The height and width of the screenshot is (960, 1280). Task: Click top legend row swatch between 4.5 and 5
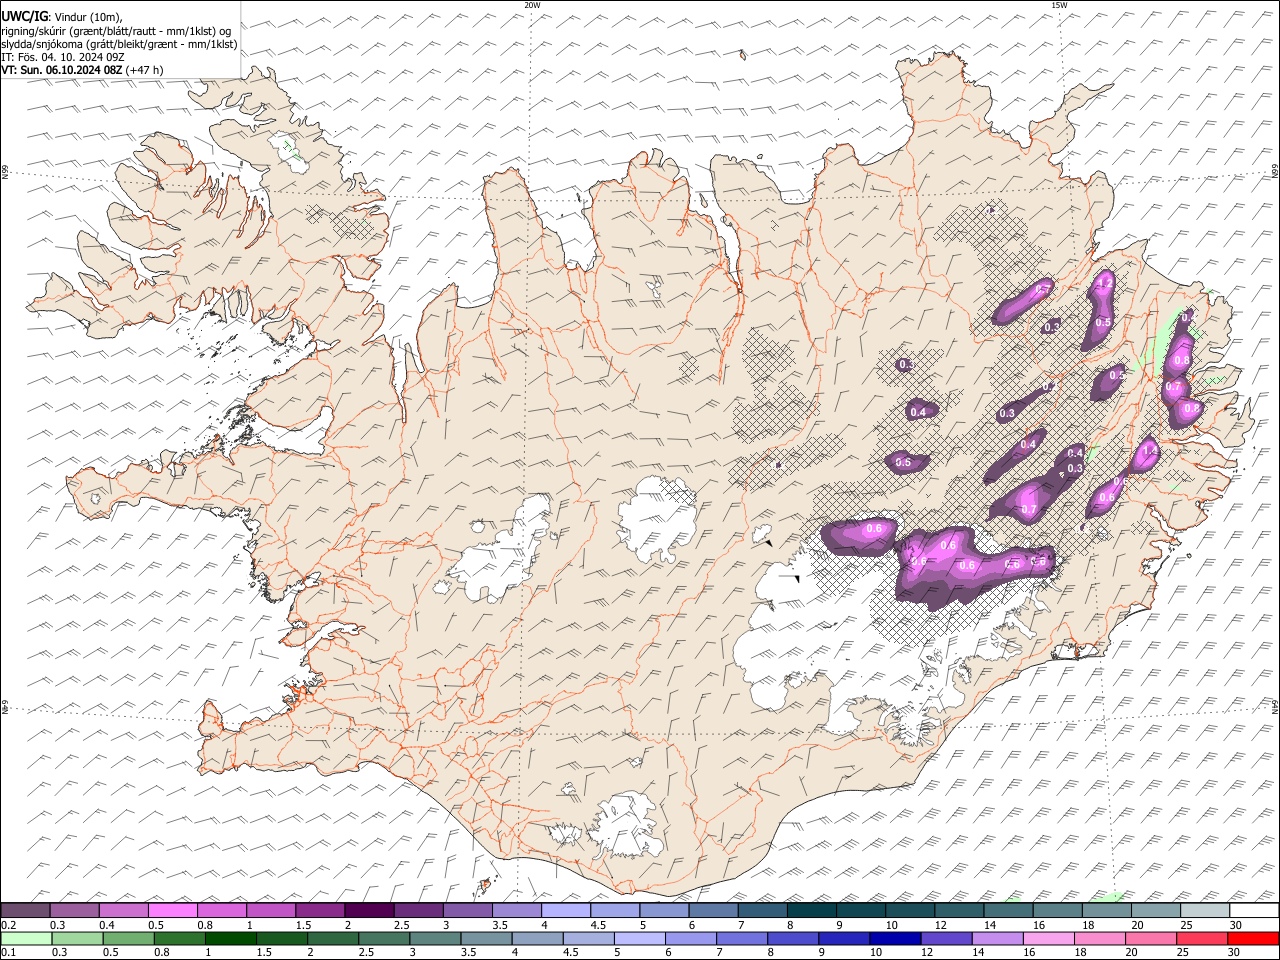[x=614, y=910]
